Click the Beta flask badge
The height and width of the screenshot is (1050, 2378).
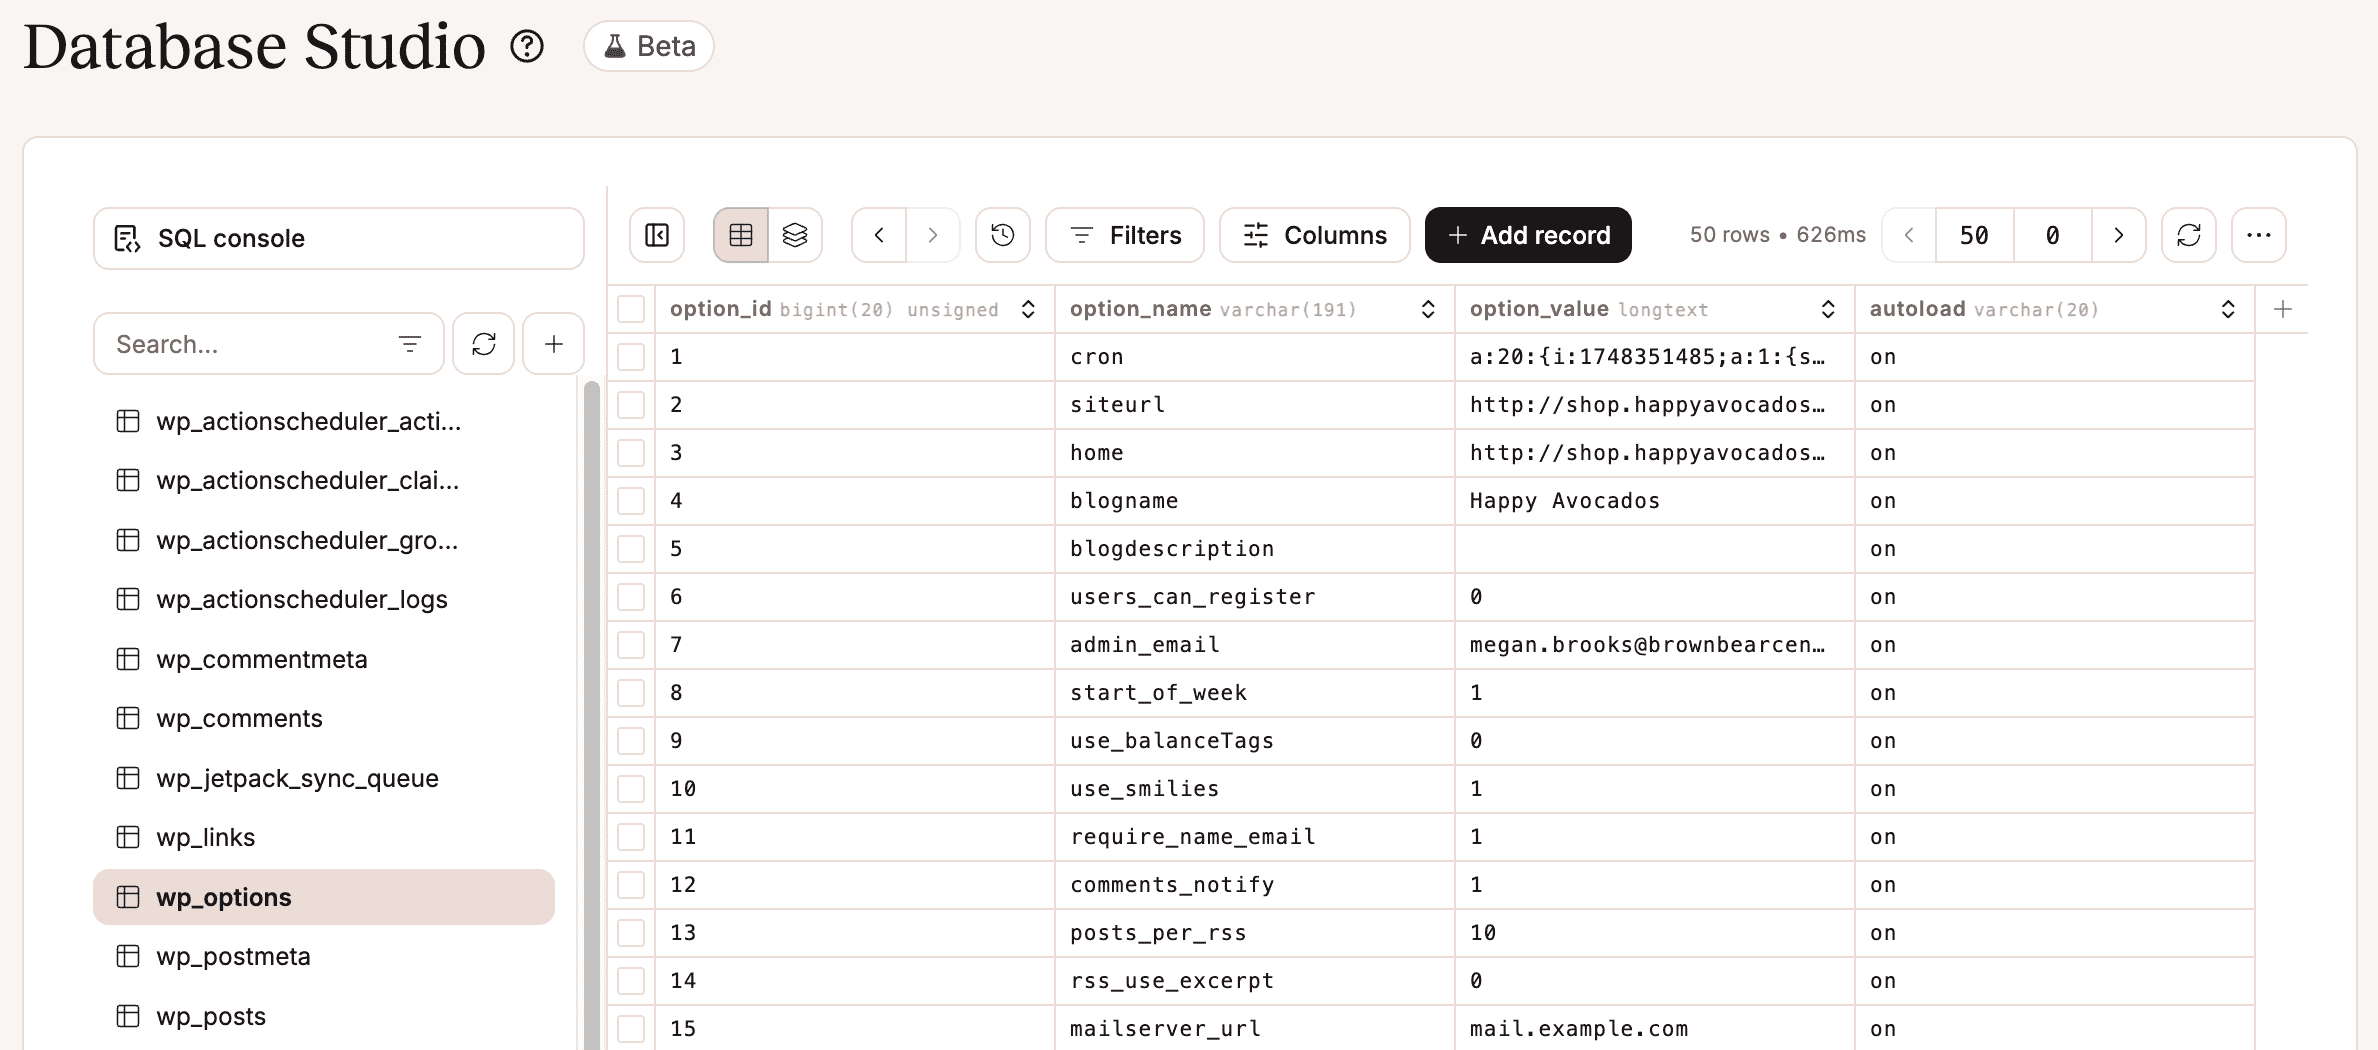649,46
